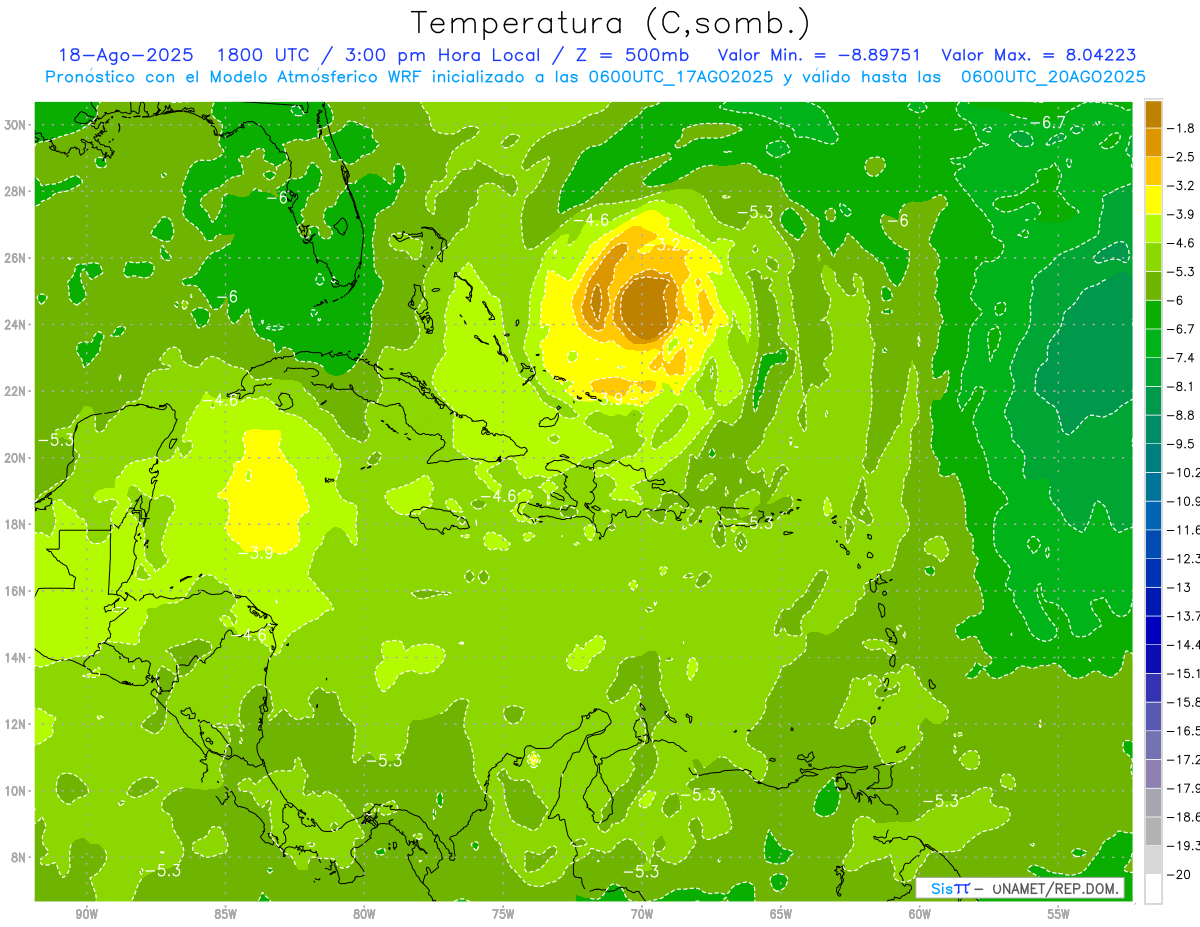Click the "70W" longitude axis label
Image resolution: width=1200 pixels, height=927 pixels.
(642, 914)
